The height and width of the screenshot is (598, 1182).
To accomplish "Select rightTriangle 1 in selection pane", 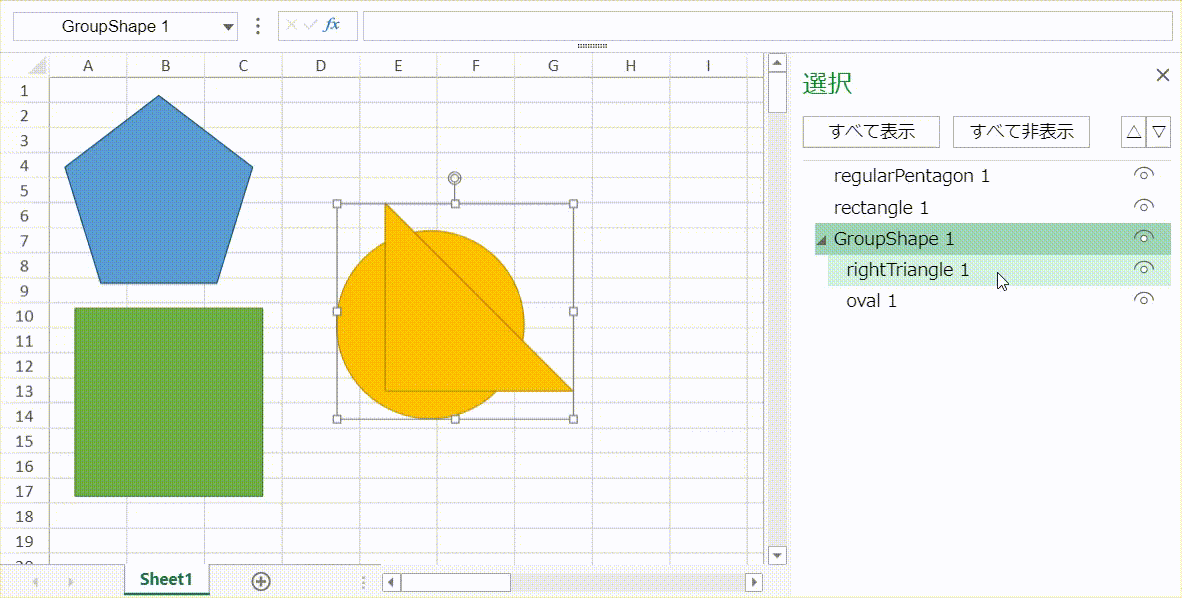I will coord(907,270).
